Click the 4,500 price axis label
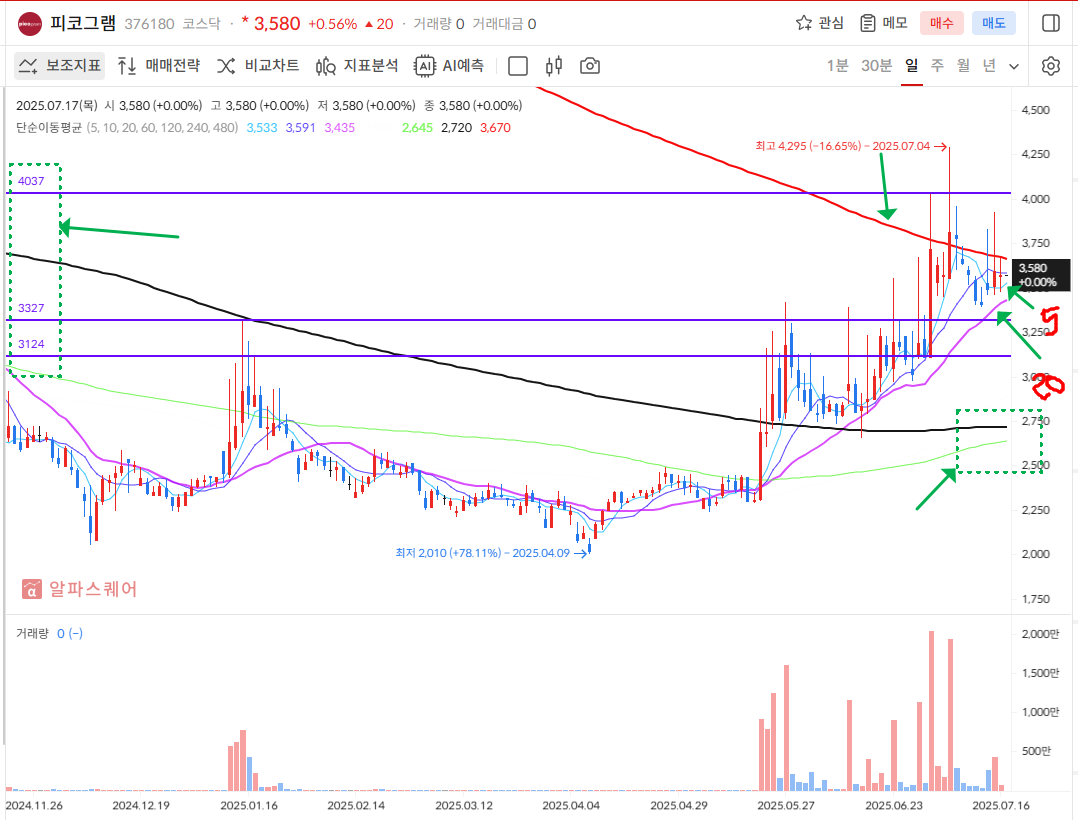Image resolution: width=1078 pixels, height=820 pixels. point(1035,110)
